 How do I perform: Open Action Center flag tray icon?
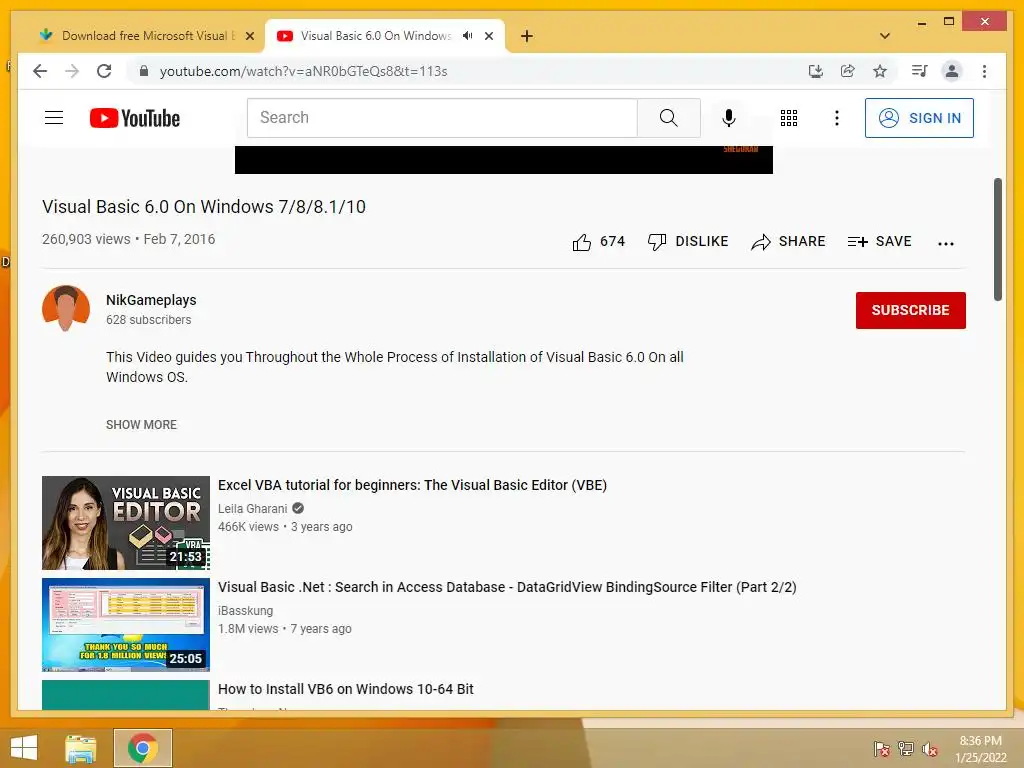coord(882,749)
